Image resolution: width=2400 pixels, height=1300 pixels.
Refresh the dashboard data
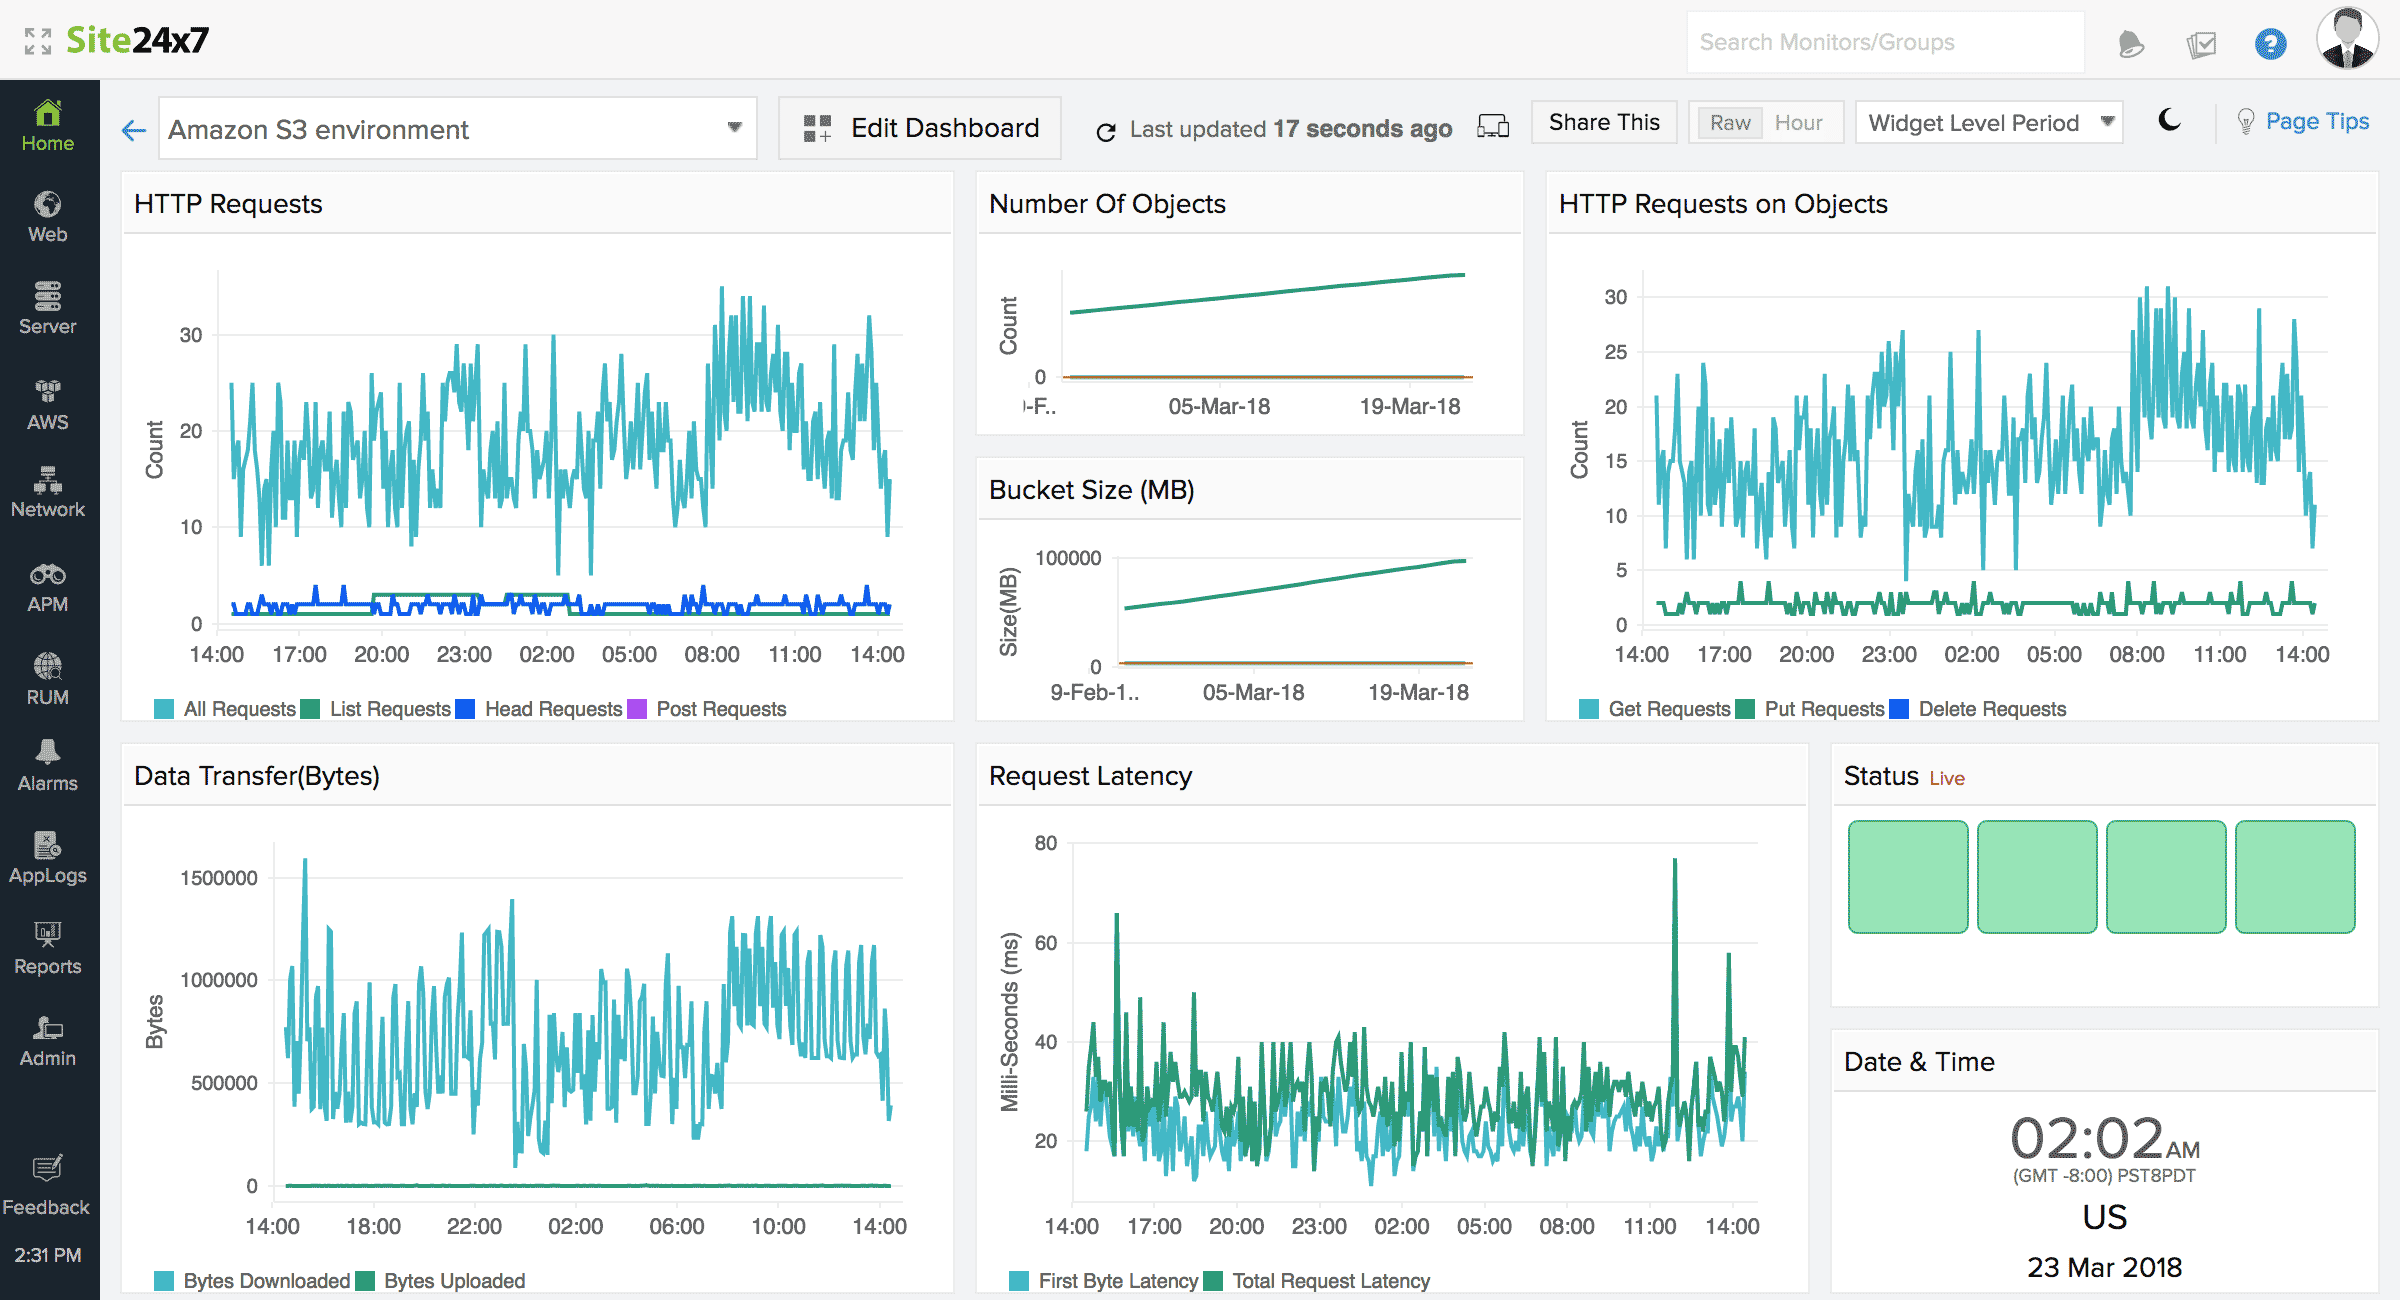tap(1106, 129)
